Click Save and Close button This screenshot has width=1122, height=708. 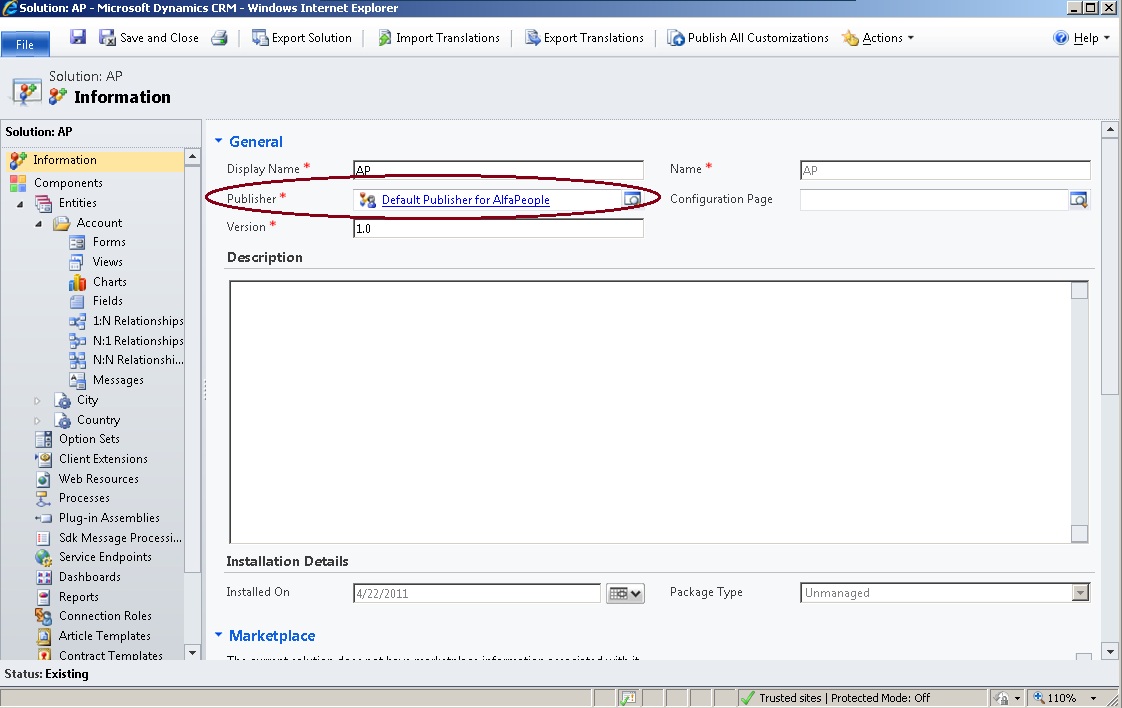tap(149, 38)
